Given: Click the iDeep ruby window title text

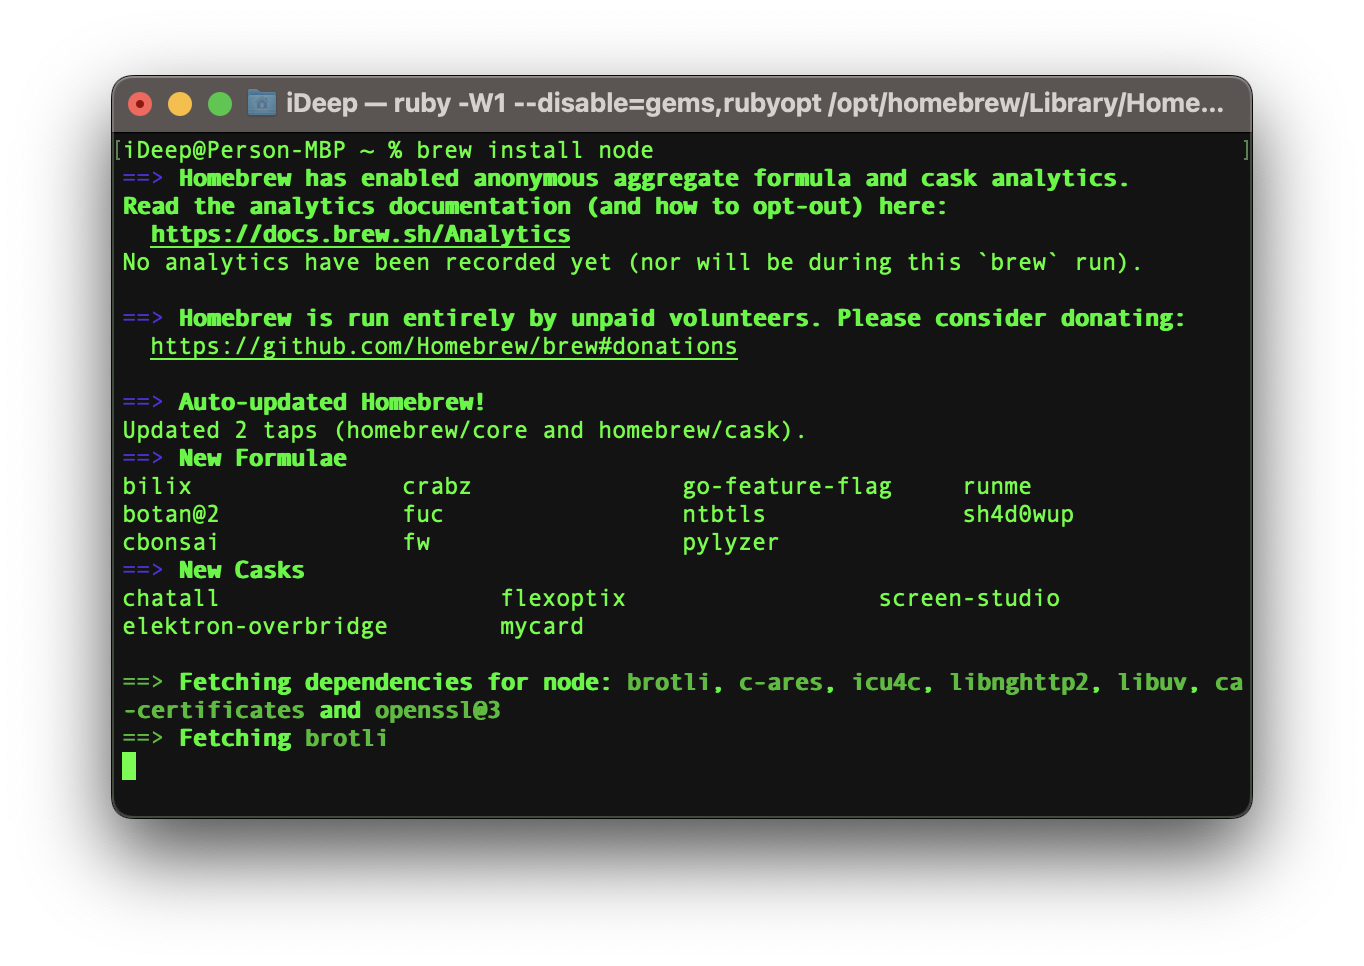Looking at the screenshot, I should point(754,103).
